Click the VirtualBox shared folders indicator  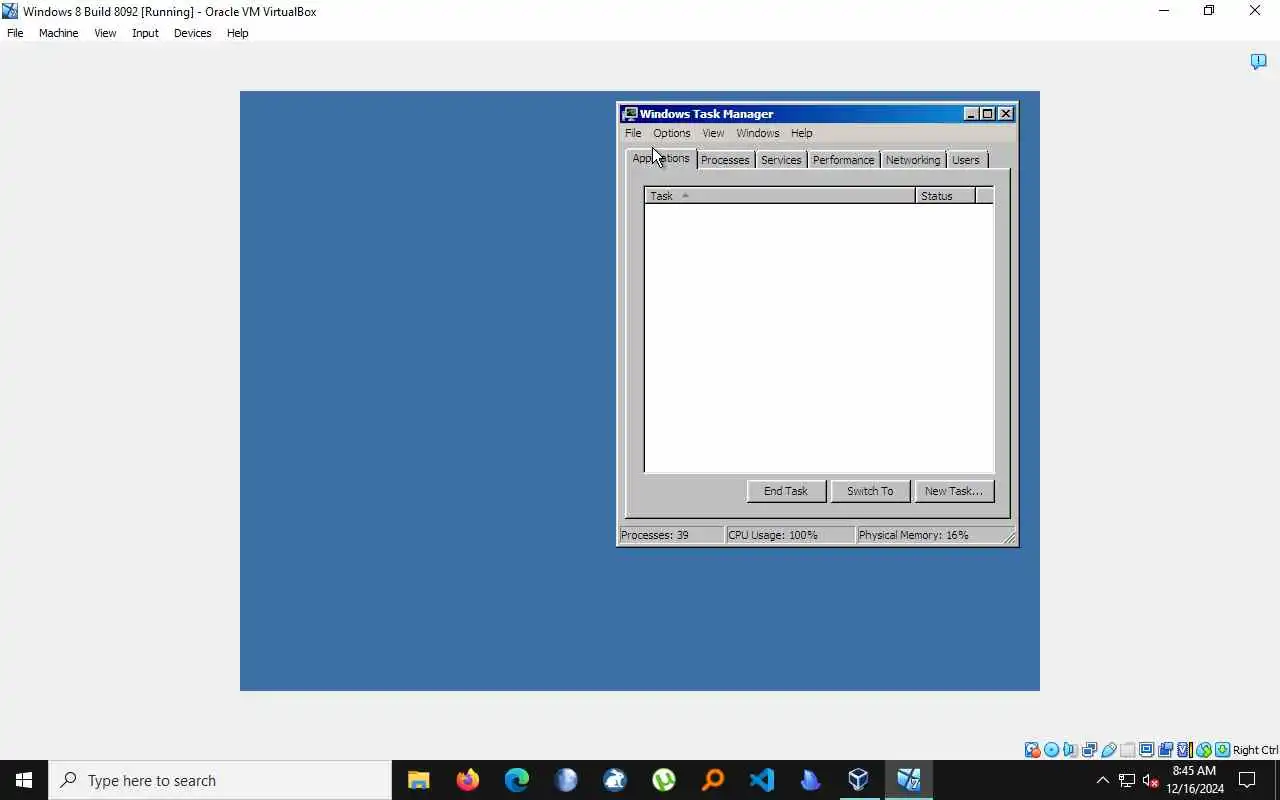click(1127, 750)
